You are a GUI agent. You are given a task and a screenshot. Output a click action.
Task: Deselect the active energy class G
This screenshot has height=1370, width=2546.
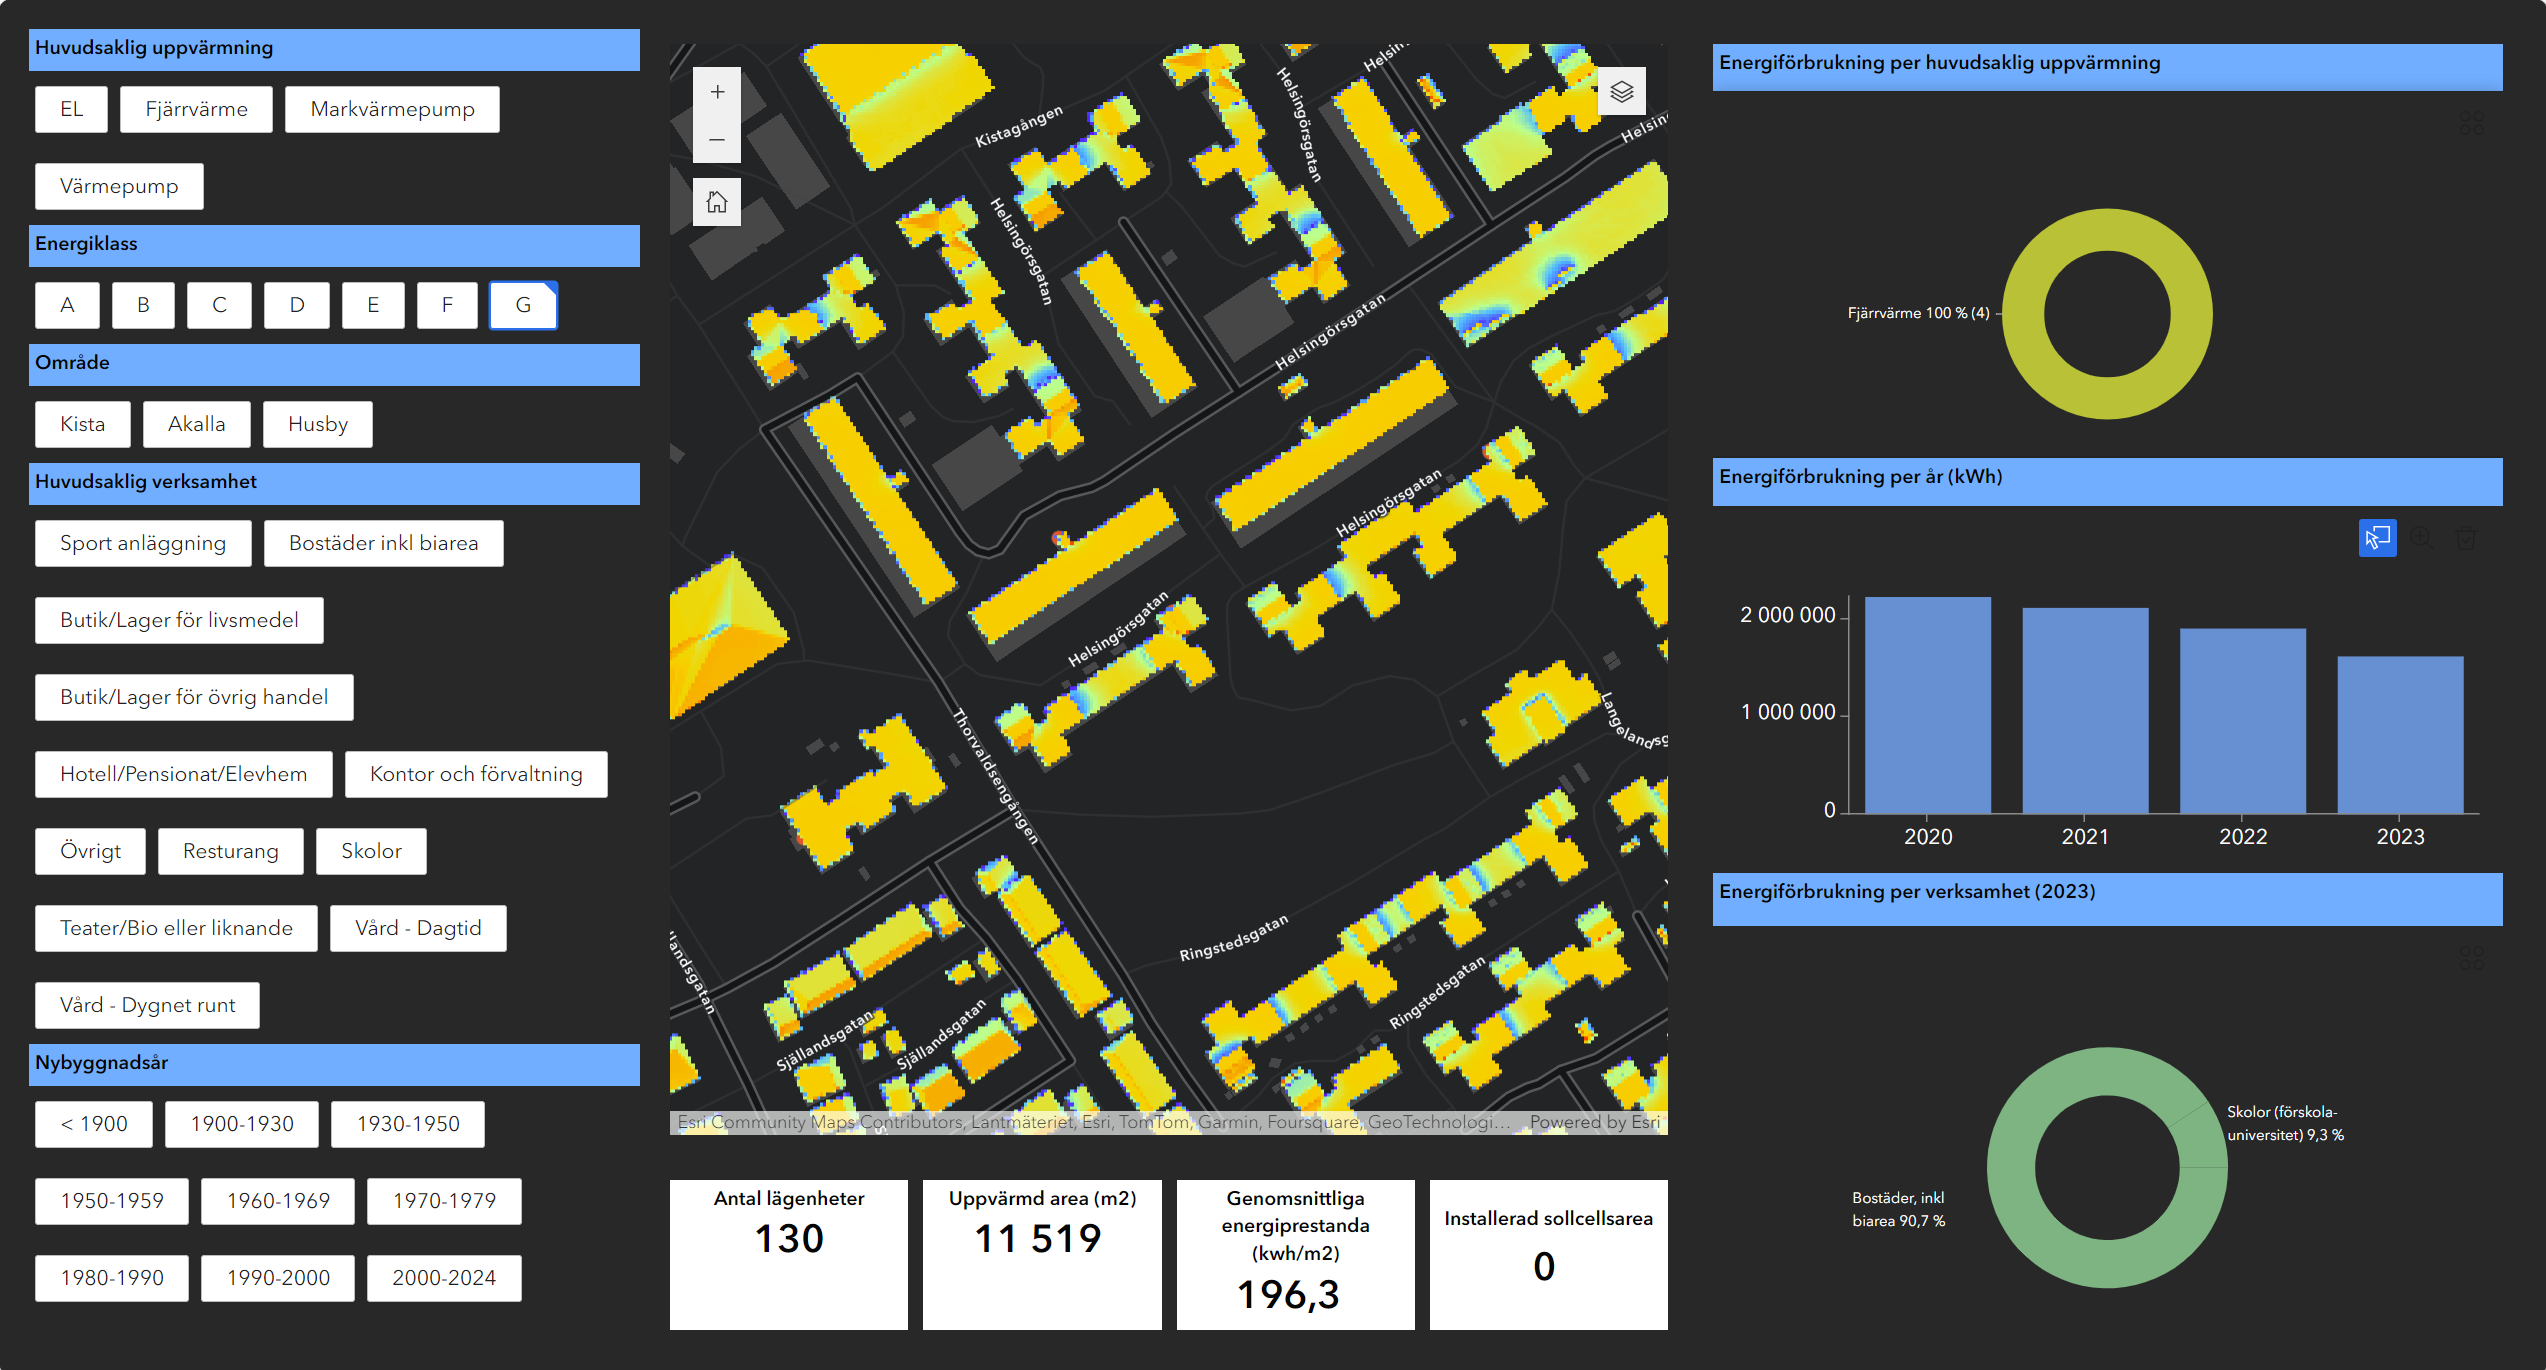point(523,305)
